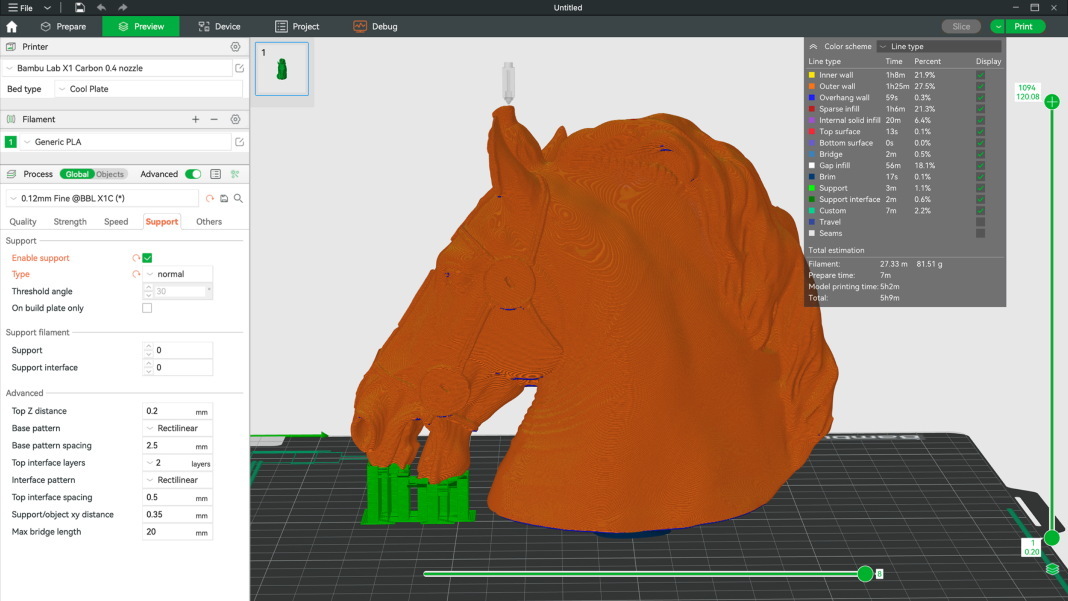Uncheck the Enable support checkbox
This screenshot has height=601, width=1068.
point(147,258)
